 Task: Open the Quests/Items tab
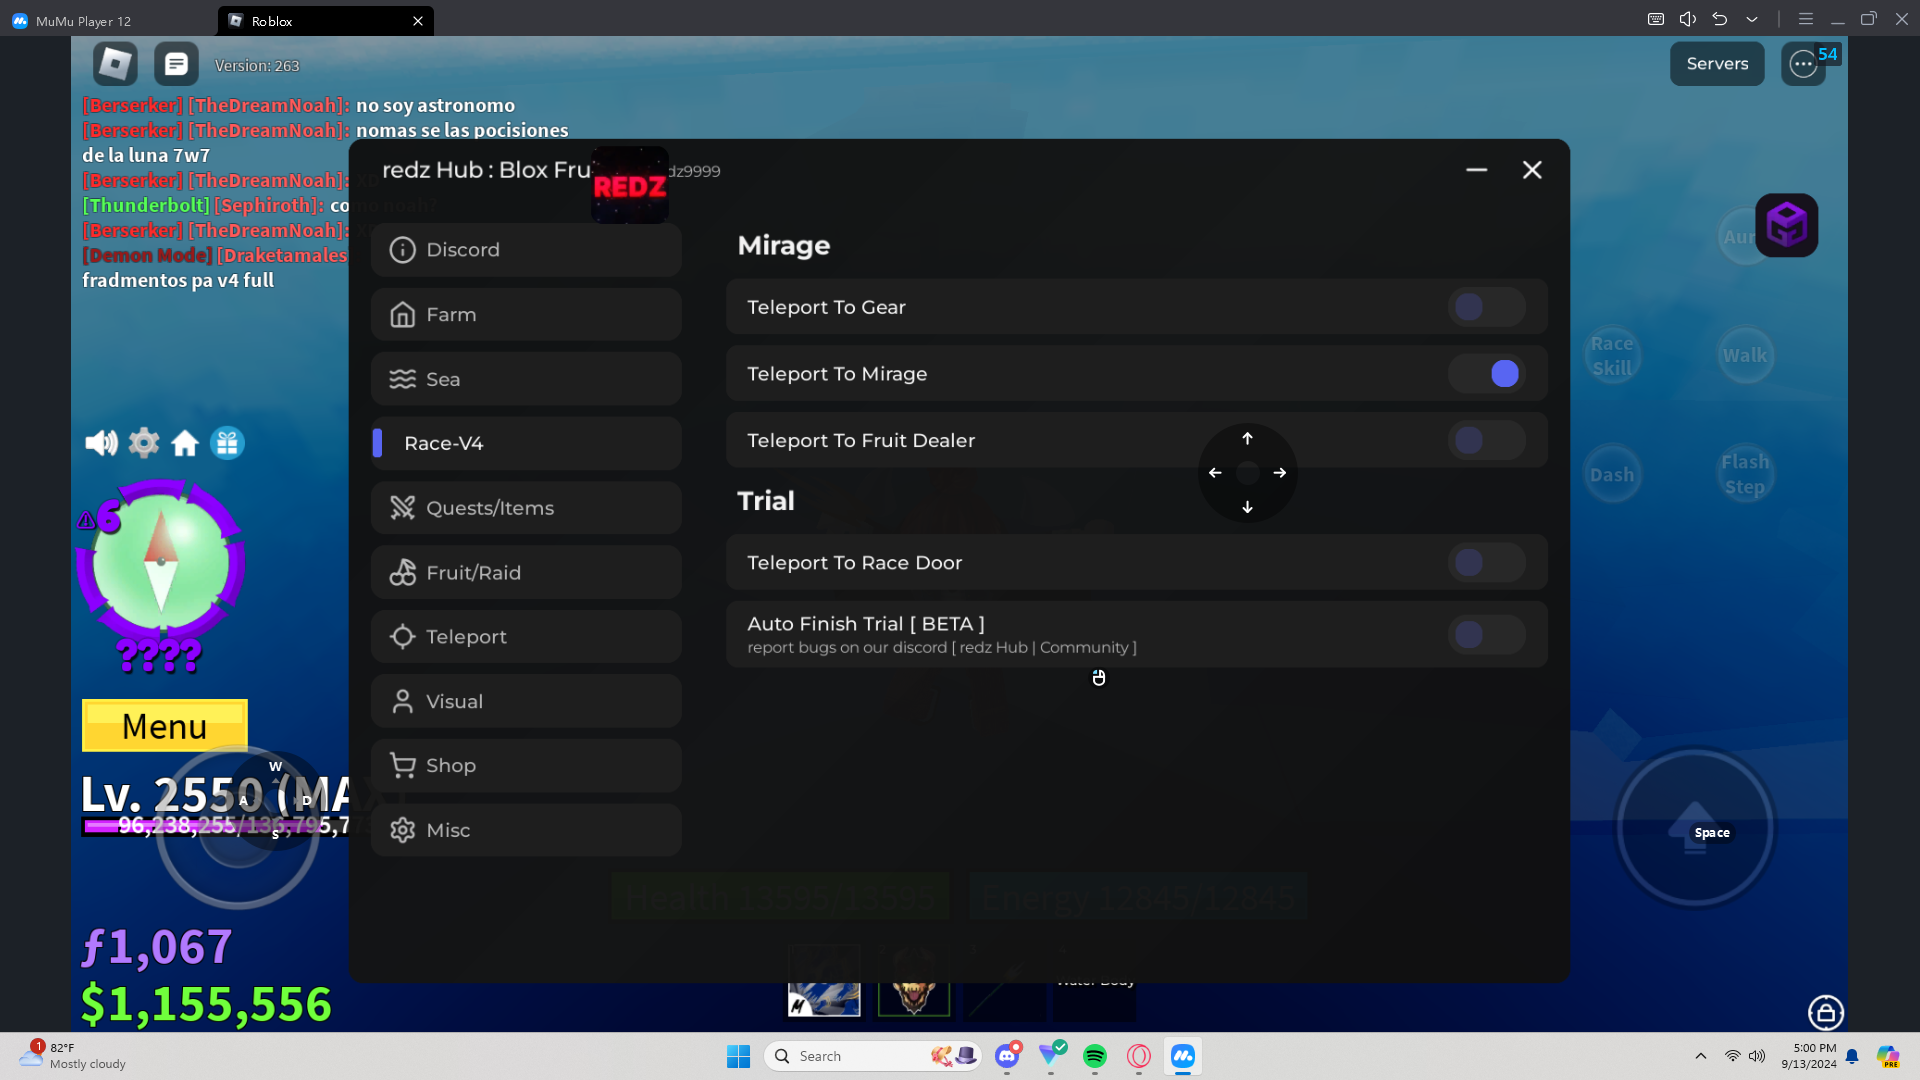click(526, 508)
